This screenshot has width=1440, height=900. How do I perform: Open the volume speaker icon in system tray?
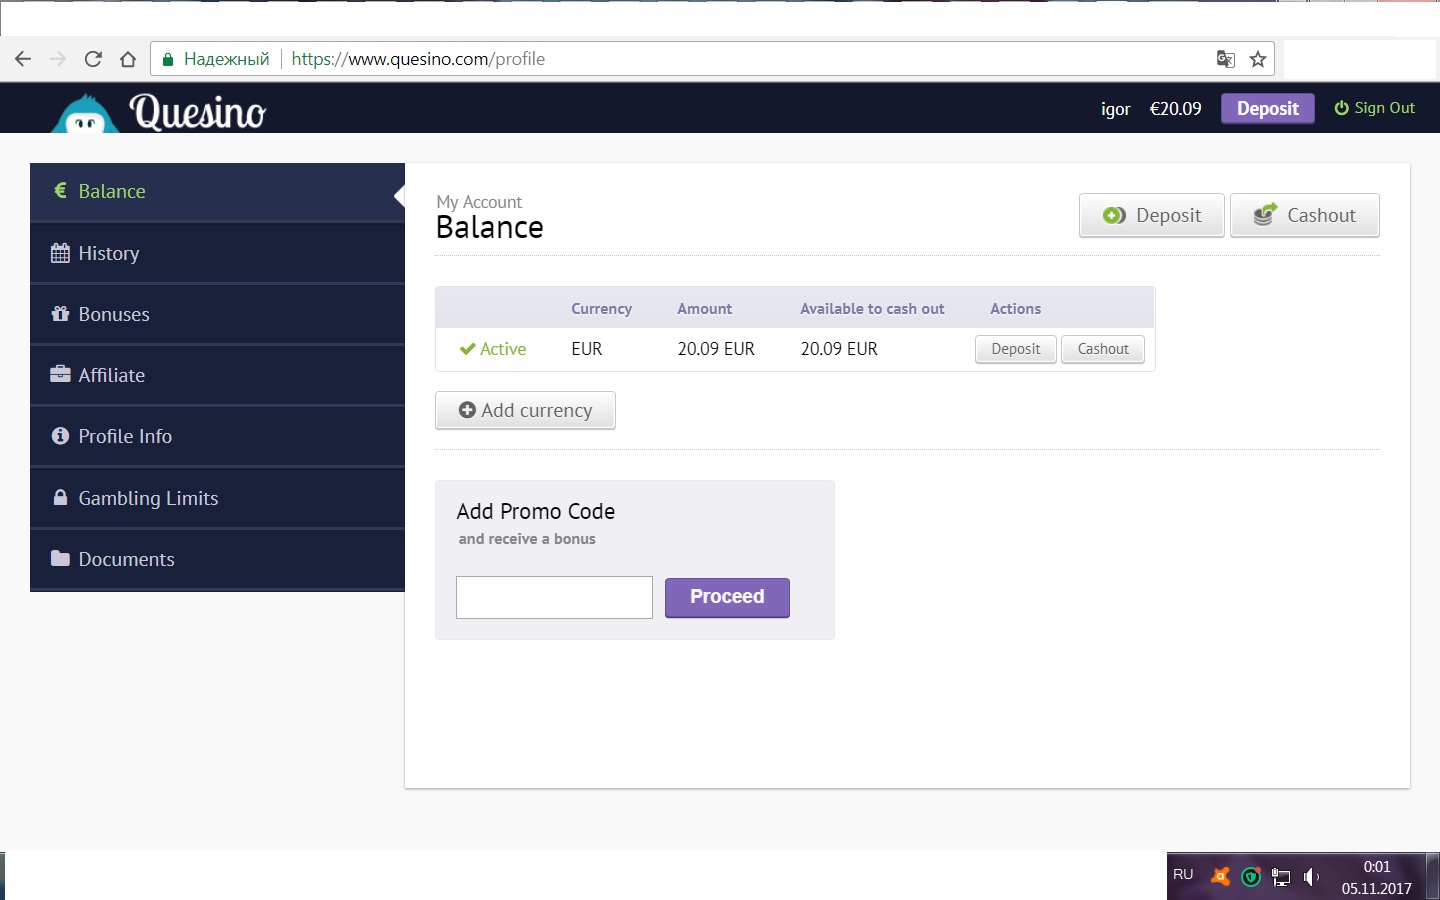1311,877
